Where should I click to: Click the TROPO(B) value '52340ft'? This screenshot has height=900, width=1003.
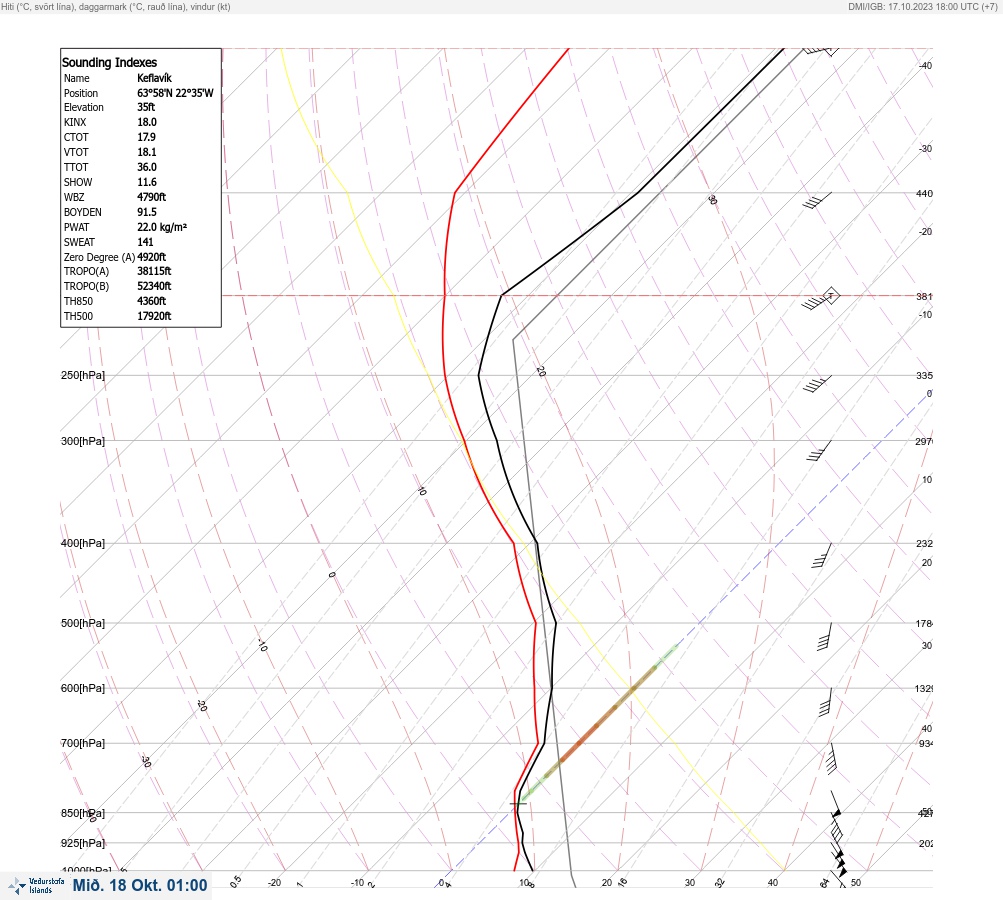click(154, 286)
